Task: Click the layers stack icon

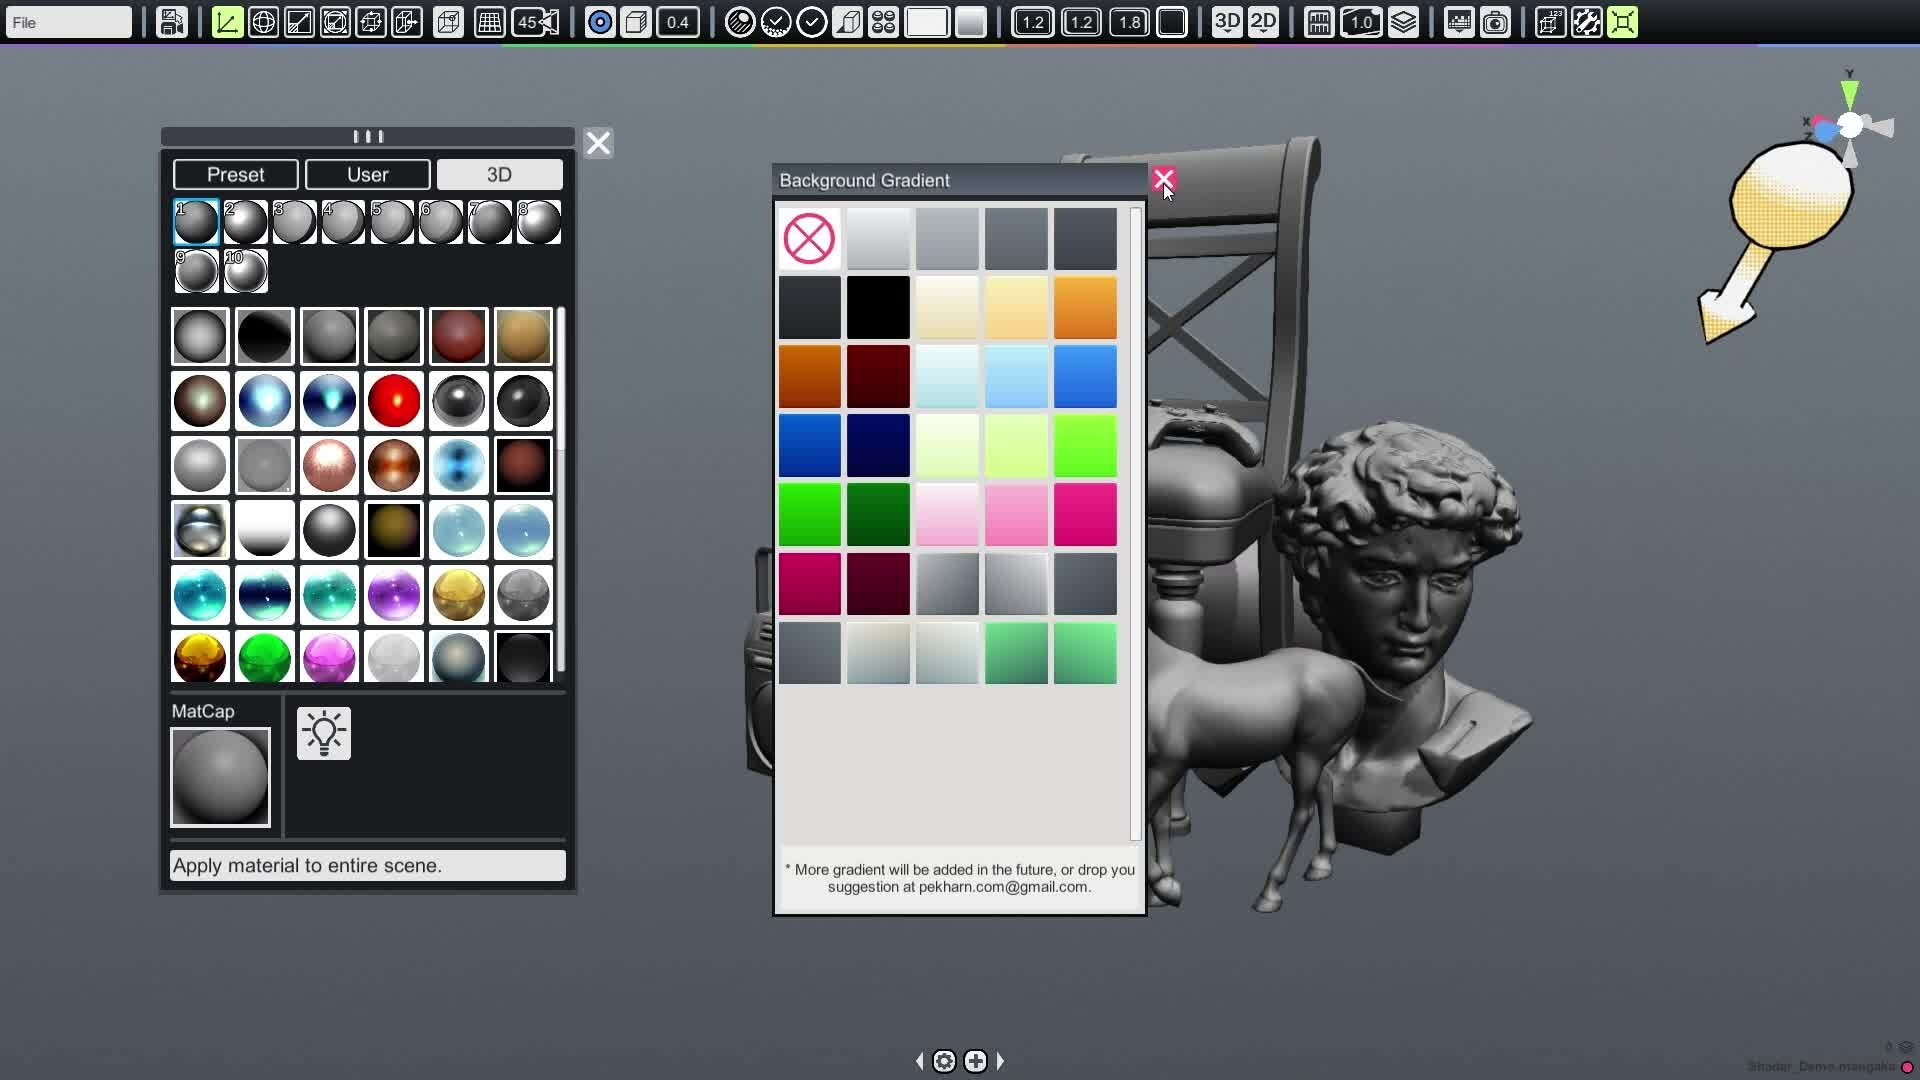Action: (x=1403, y=22)
